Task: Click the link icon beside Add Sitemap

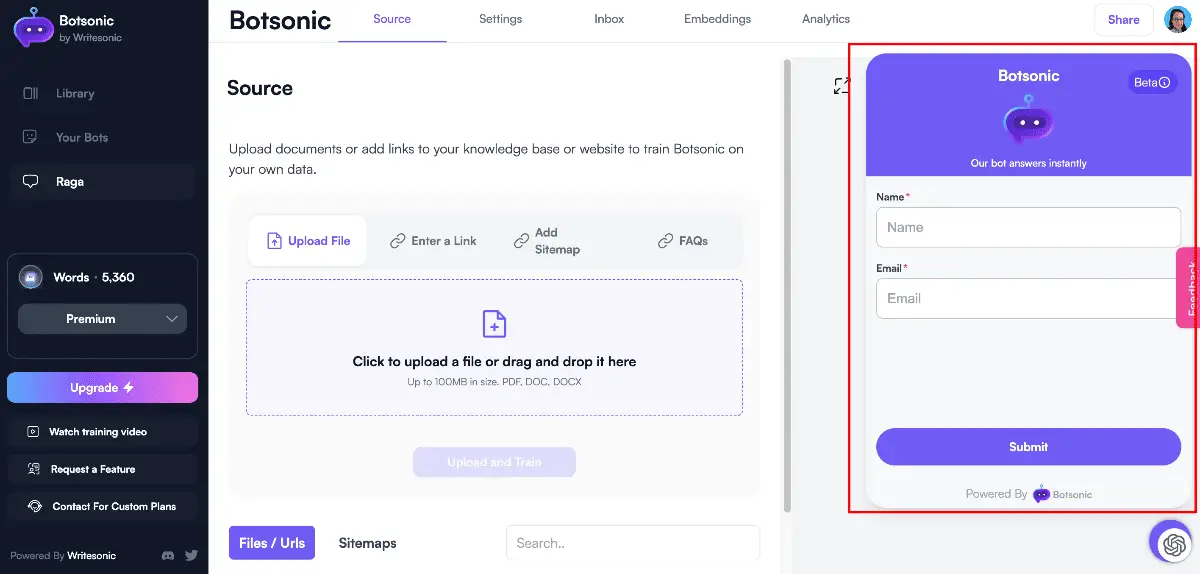Action: pyautogui.click(x=521, y=241)
